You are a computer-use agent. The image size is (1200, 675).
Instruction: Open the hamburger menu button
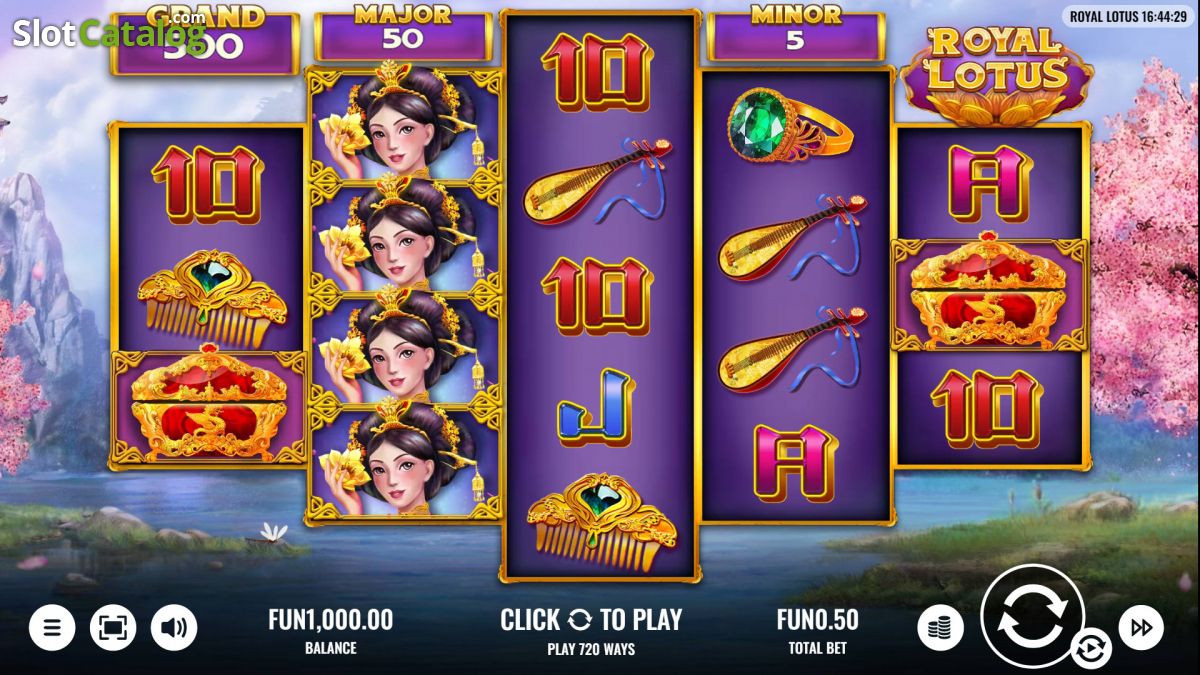[x=52, y=628]
